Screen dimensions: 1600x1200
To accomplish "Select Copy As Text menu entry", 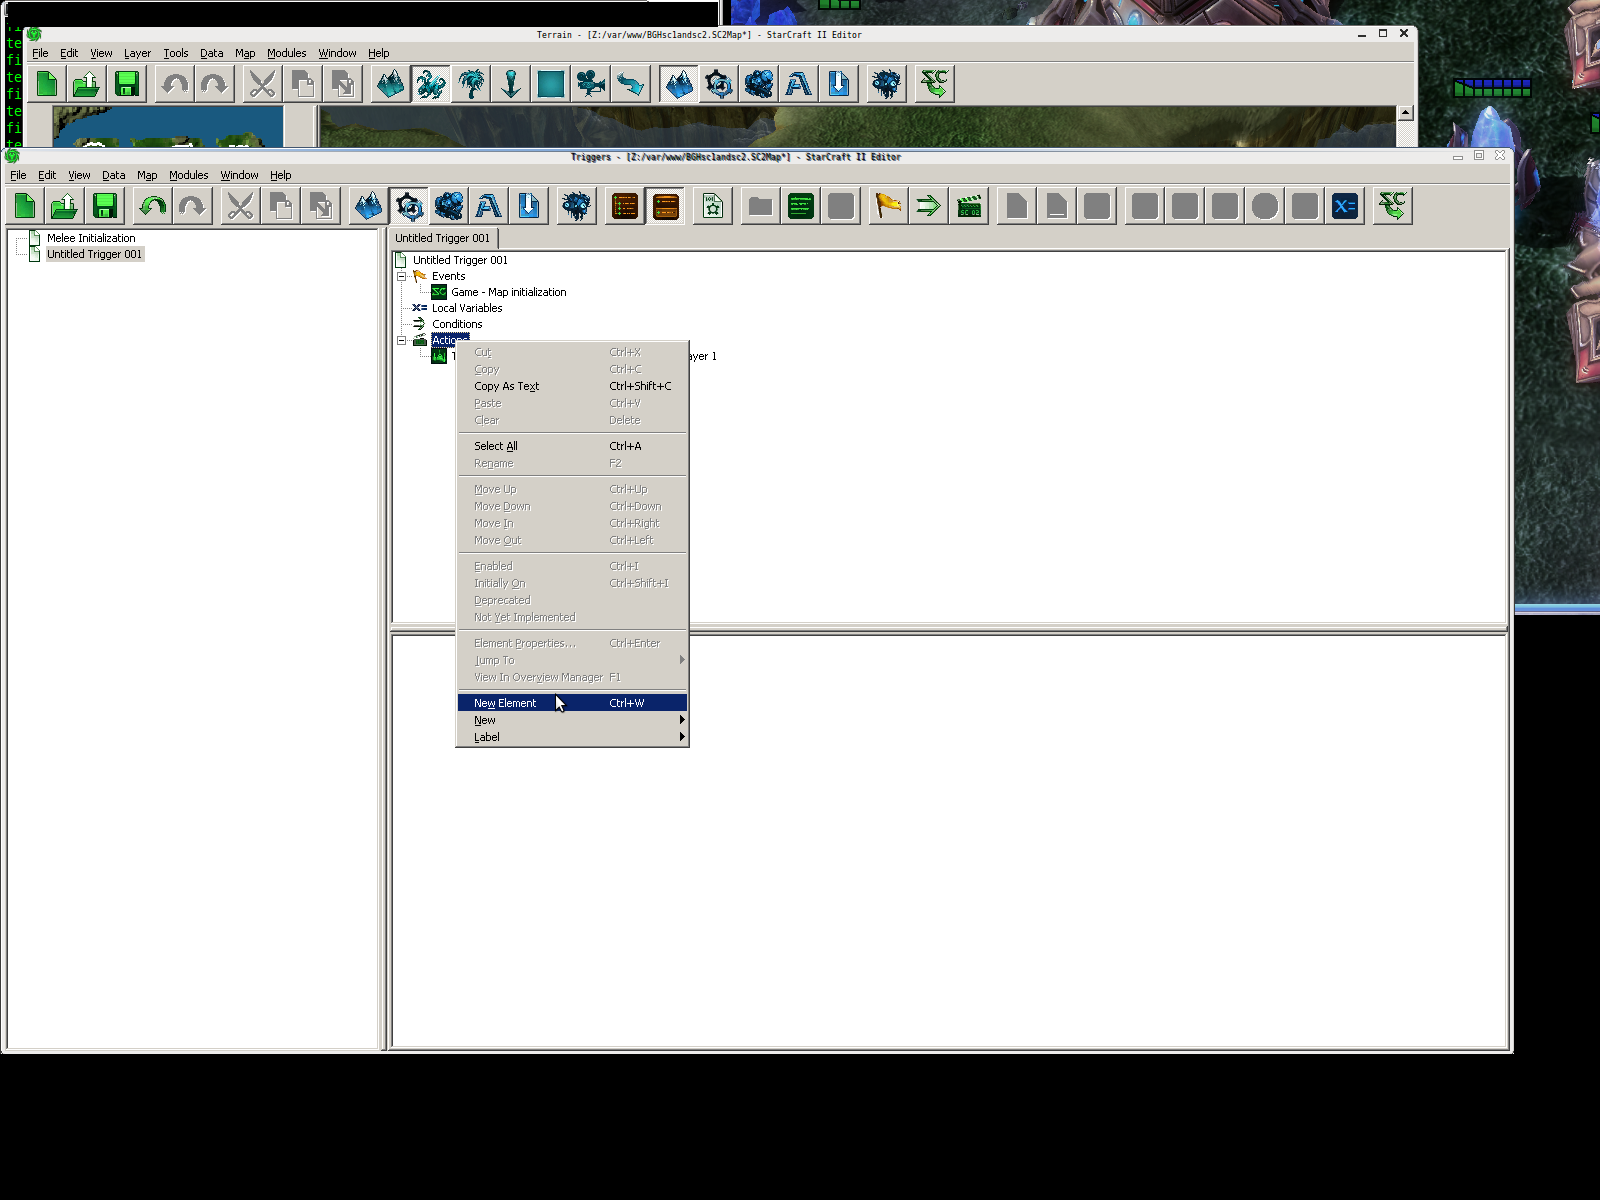I will (506, 386).
